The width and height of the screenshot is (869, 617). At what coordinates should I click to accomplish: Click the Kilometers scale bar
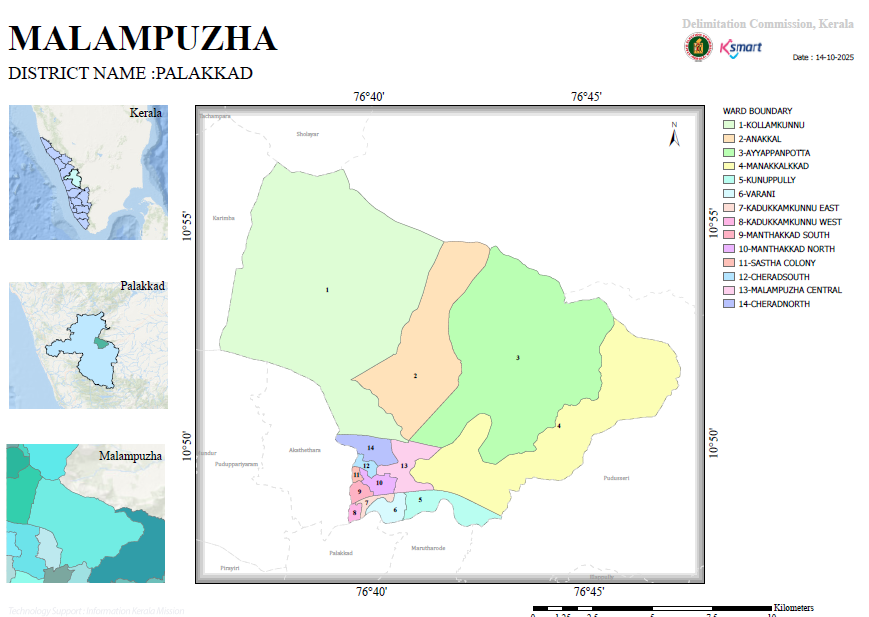click(x=652, y=609)
